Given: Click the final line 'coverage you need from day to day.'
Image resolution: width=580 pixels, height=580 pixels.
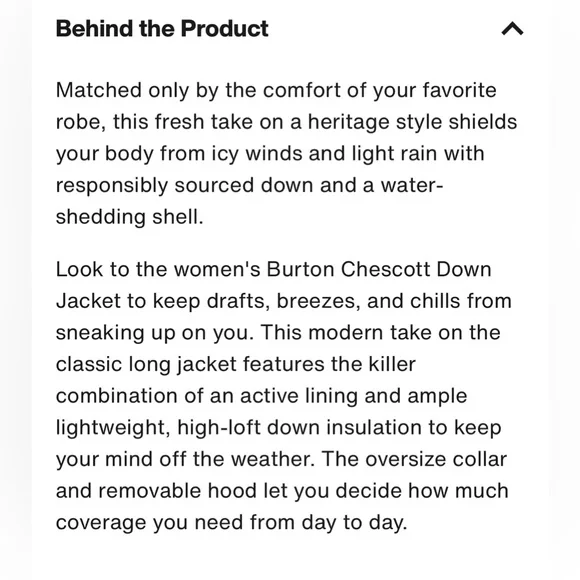Looking at the screenshot, I should click(x=232, y=523).
